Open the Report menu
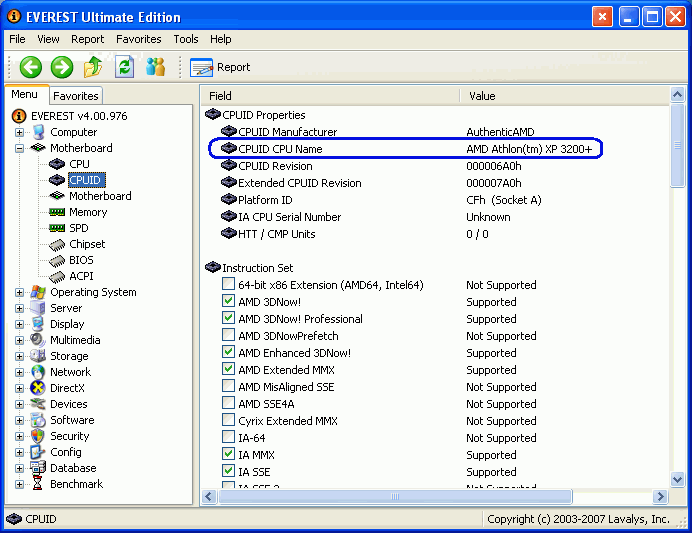This screenshot has width=692, height=533. tap(87, 39)
